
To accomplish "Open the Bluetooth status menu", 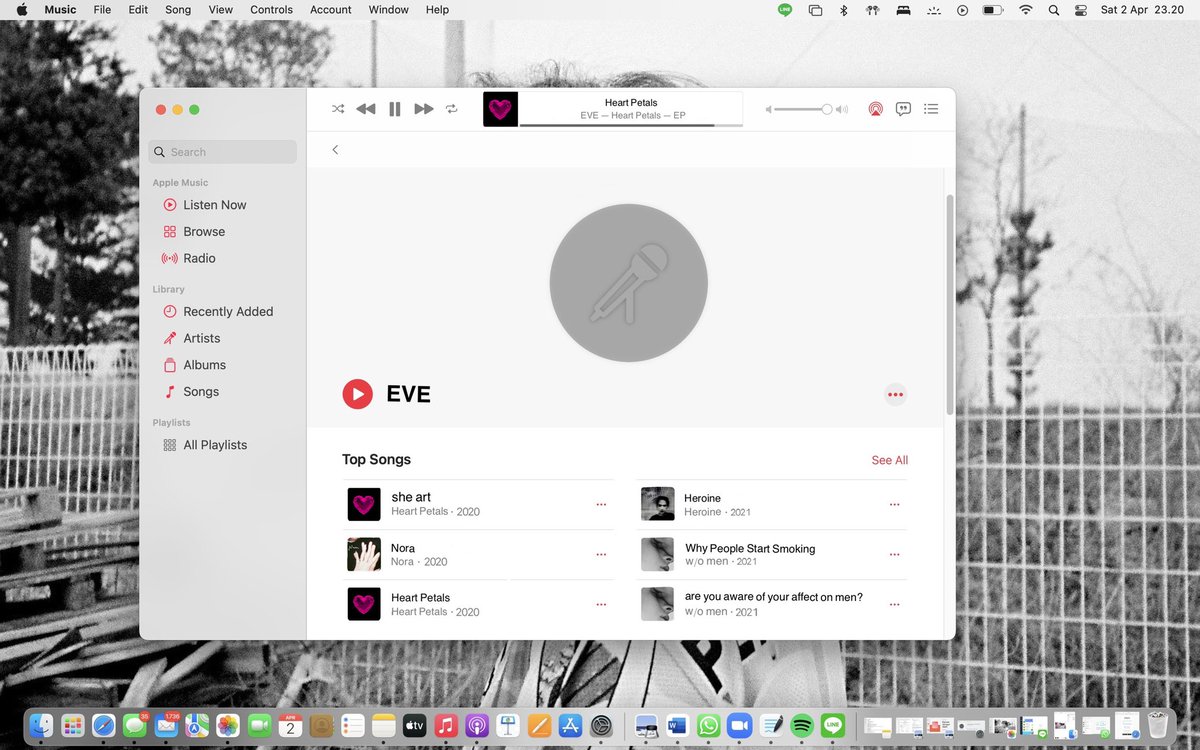I will (843, 10).
